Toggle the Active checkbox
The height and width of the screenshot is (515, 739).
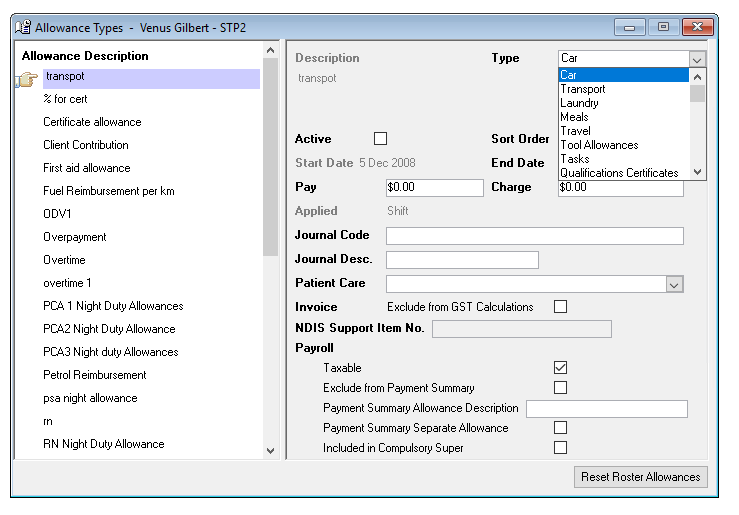click(x=380, y=139)
